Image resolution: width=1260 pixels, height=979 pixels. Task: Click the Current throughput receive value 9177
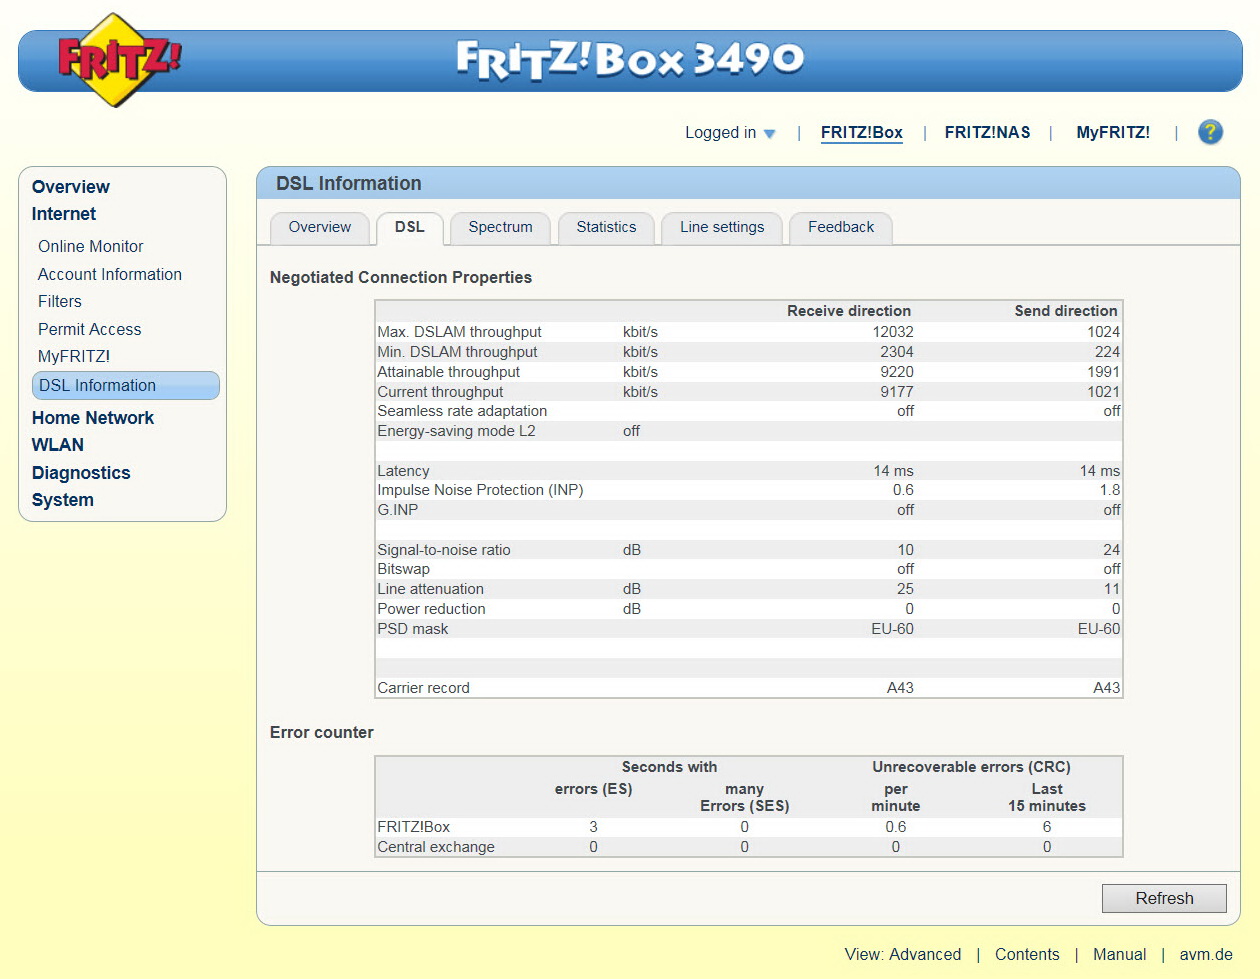pyautogui.click(x=897, y=392)
